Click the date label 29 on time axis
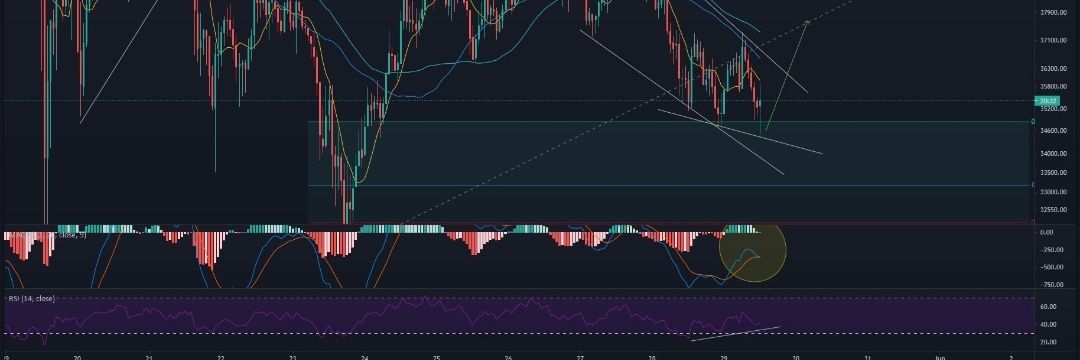This screenshot has width=1080, height=360. click(724, 357)
